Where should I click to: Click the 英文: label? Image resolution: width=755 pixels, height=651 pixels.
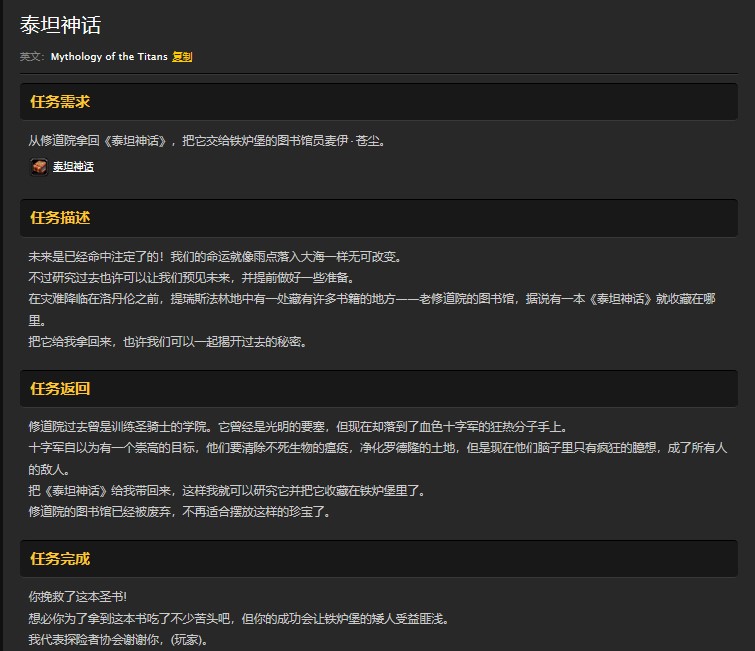[32, 57]
